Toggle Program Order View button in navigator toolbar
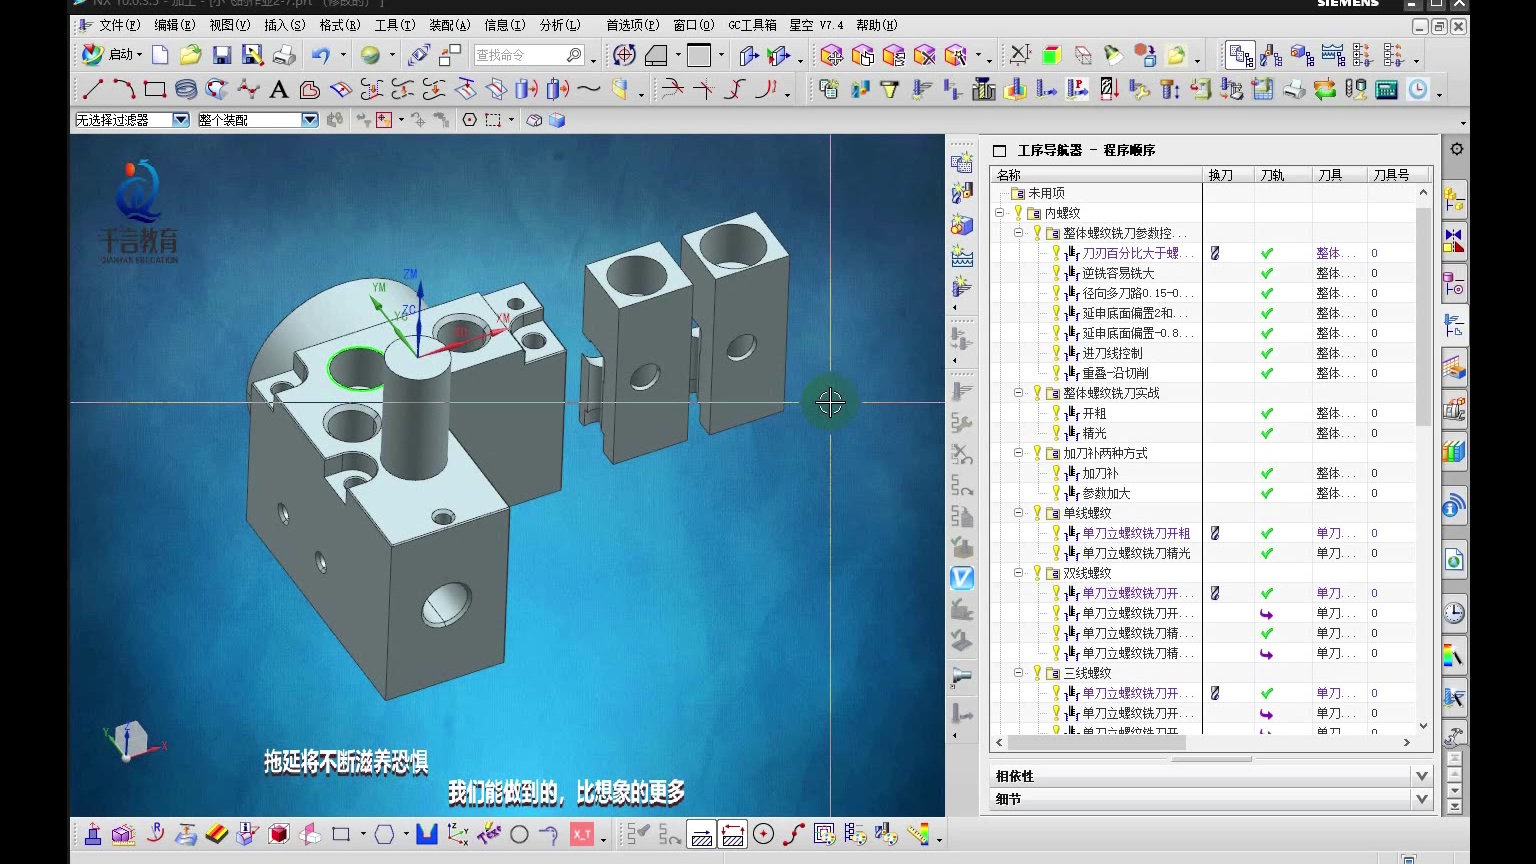Viewport: 1536px width, 864px height. [1241, 55]
